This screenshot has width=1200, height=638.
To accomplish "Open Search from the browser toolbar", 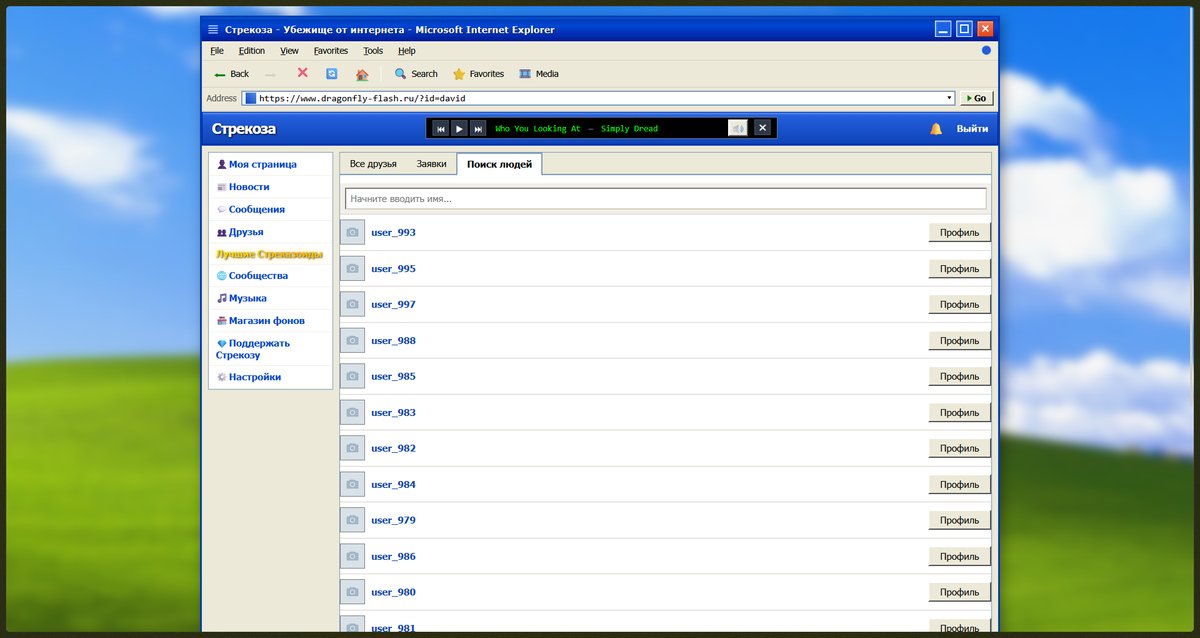I will click(x=416, y=74).
